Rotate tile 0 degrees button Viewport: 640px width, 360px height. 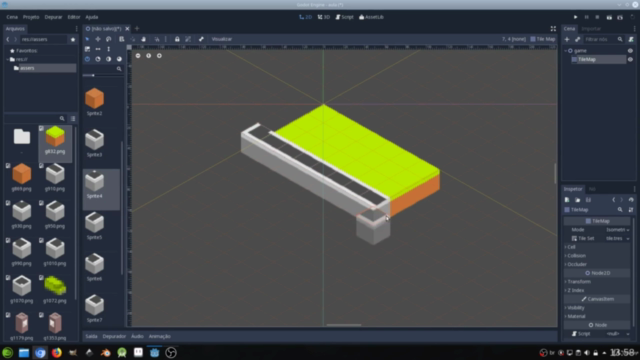[87, 59]
